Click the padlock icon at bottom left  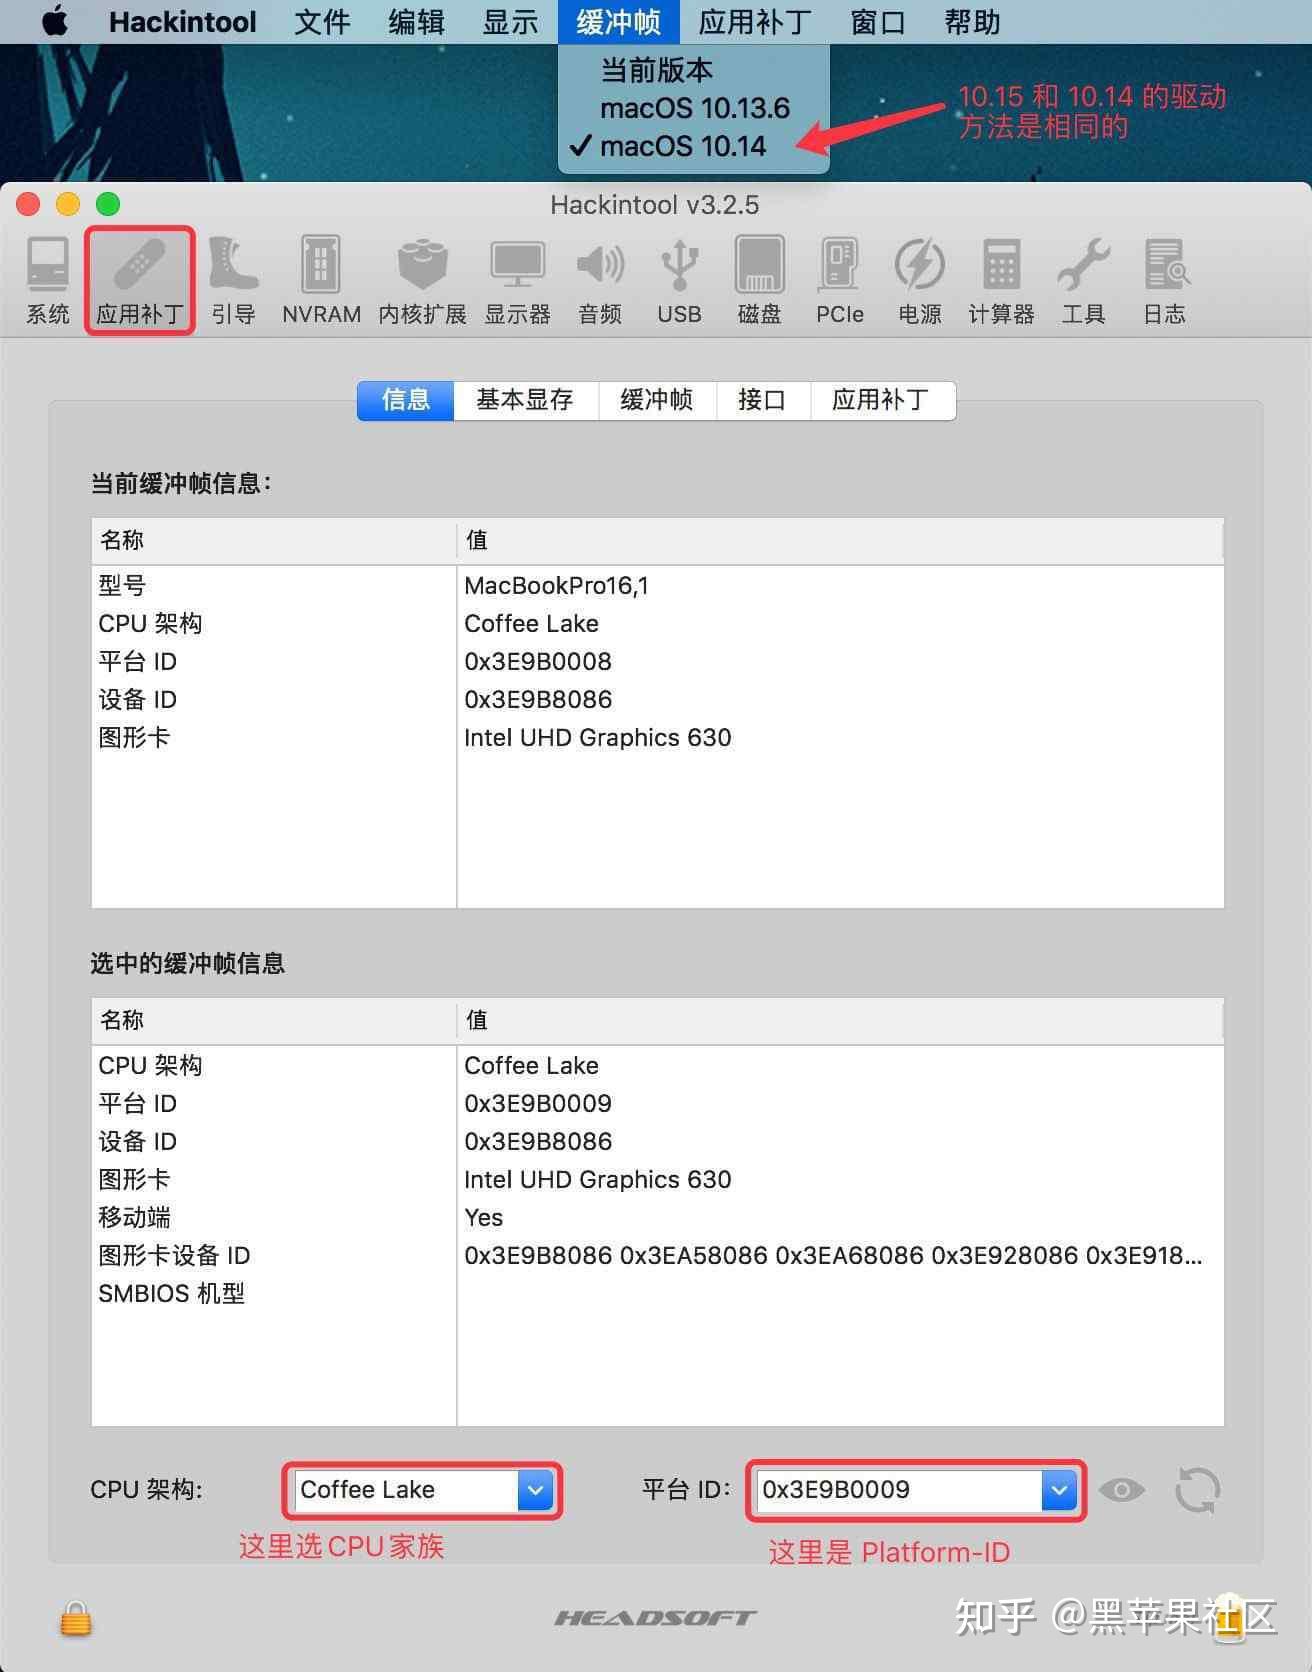[76, 1617]
